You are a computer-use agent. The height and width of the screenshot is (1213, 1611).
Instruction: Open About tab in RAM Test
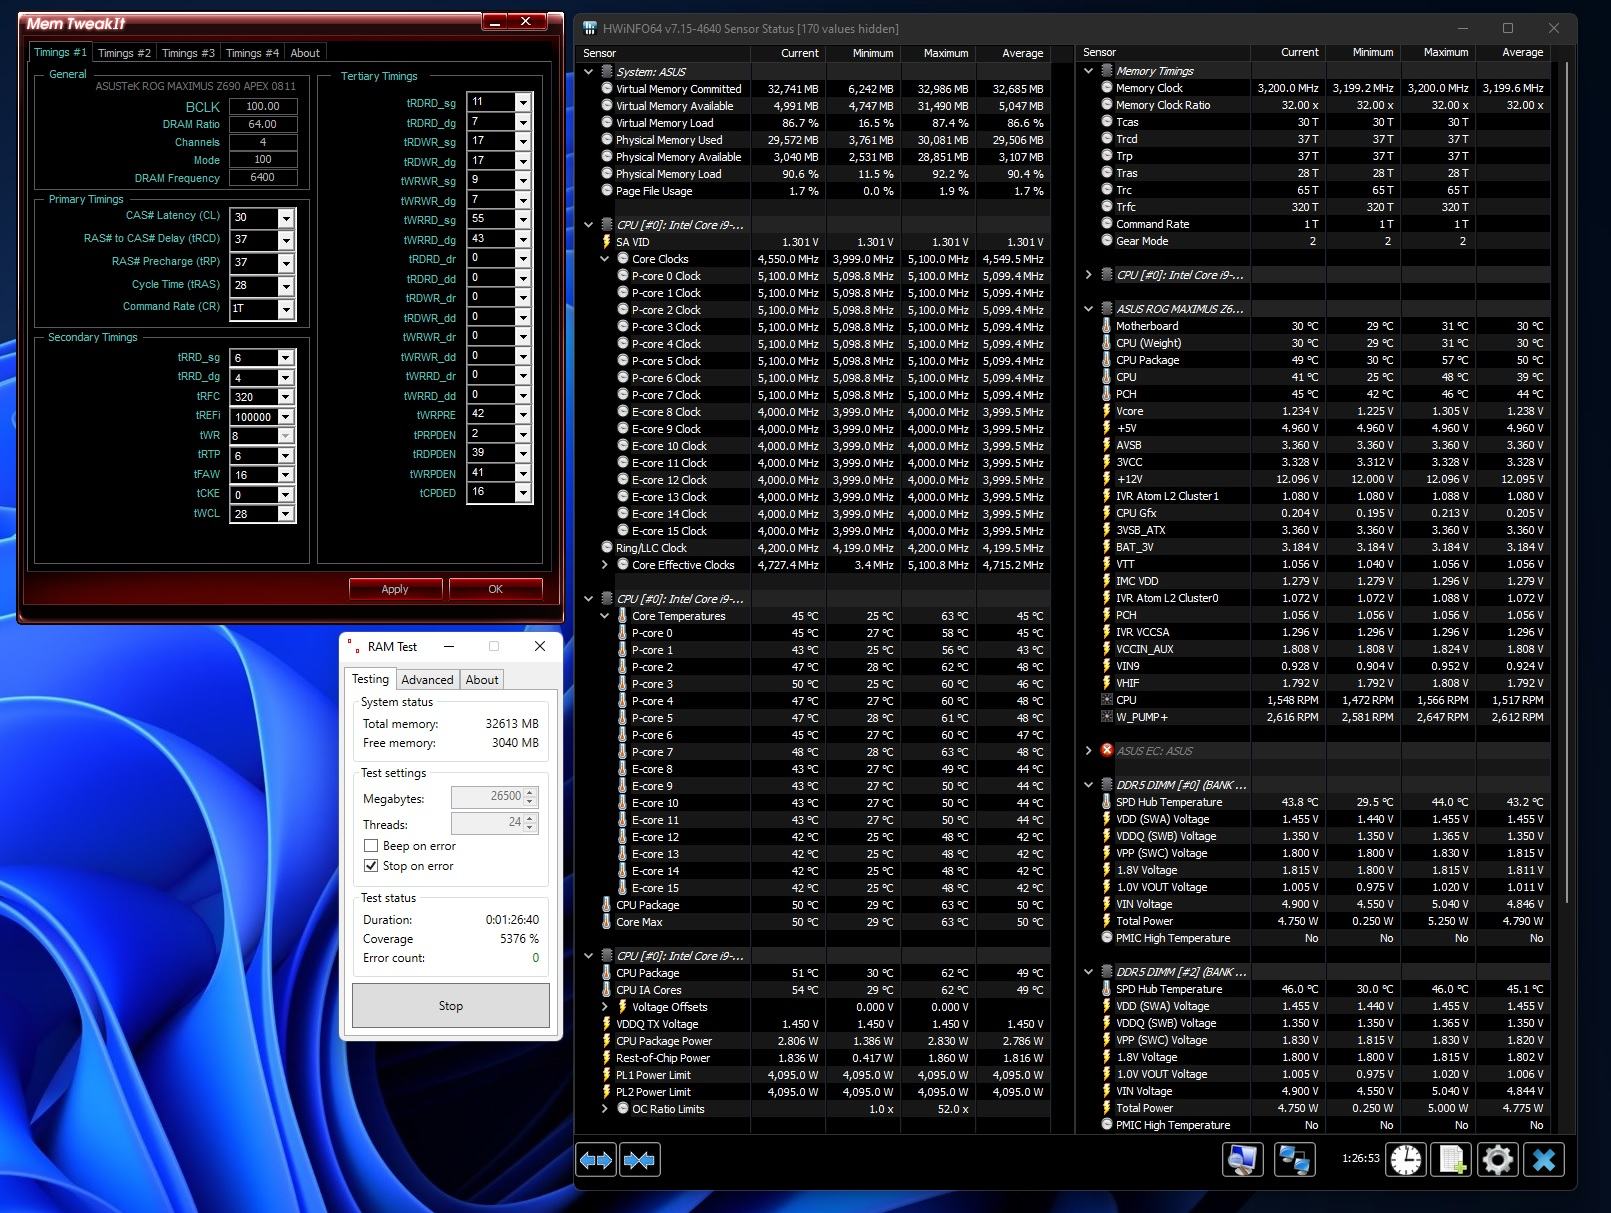point(482,679)
